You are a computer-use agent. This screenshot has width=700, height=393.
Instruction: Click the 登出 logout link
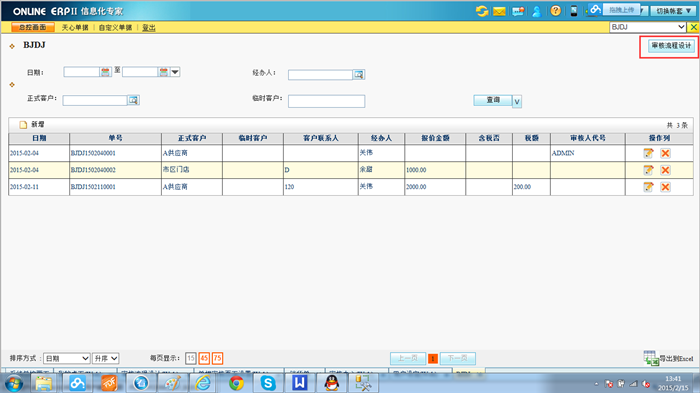pyautogui.click(x=149, y=28)
